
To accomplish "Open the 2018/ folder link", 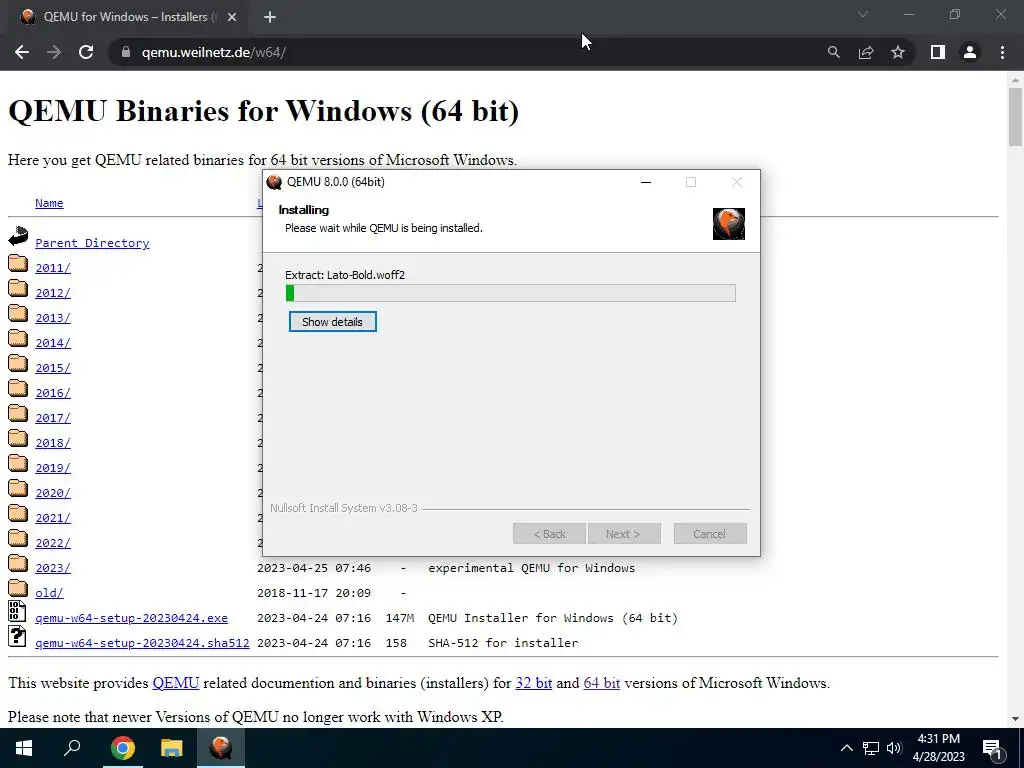I will [x=53, y=443].
